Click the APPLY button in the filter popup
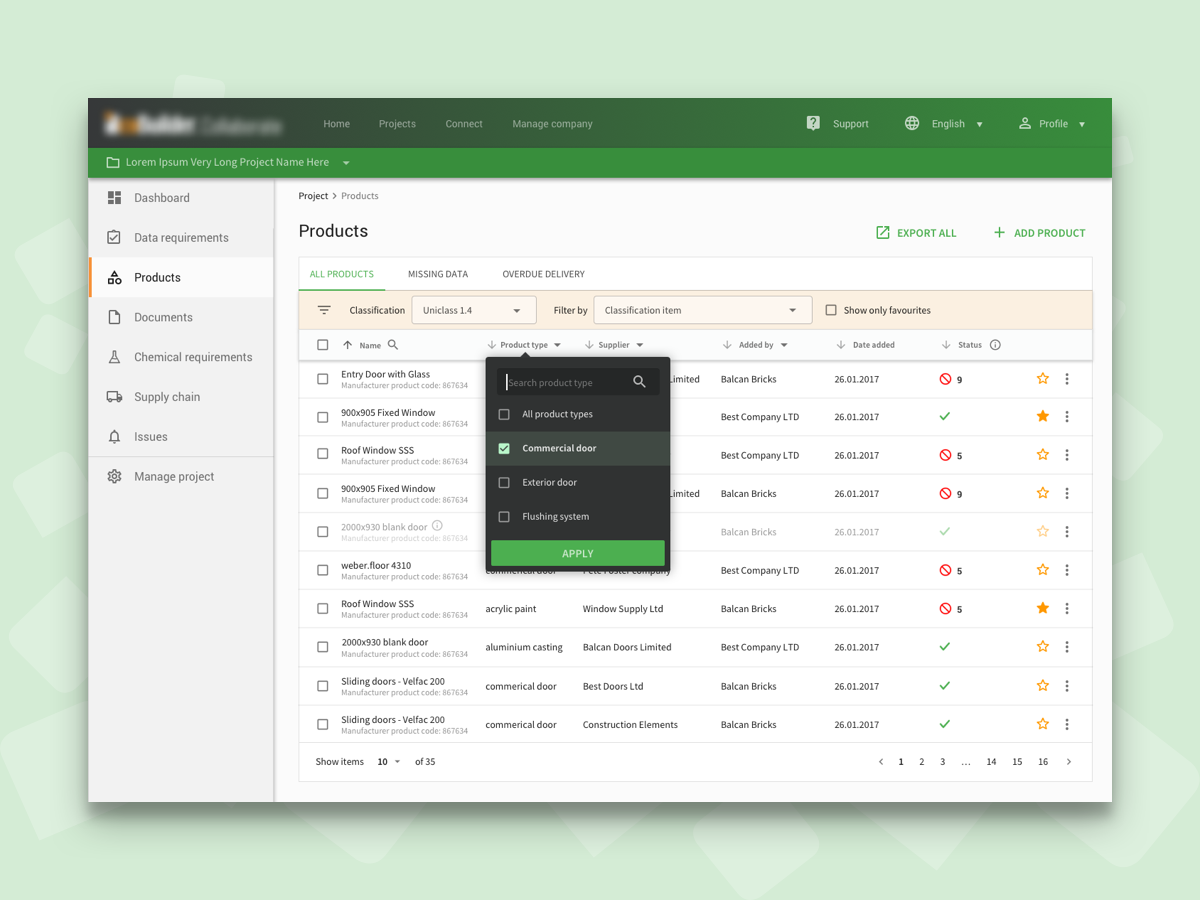Viewport: 1200px width, 900px height. click(577, 552)
